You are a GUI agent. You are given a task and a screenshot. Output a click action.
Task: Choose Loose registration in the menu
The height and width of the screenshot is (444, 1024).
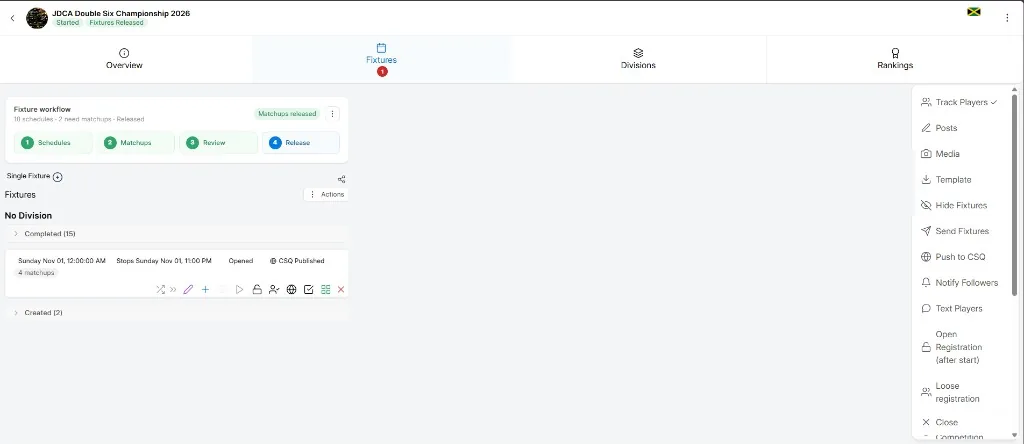pyautogui.click(x=959, y=392)
